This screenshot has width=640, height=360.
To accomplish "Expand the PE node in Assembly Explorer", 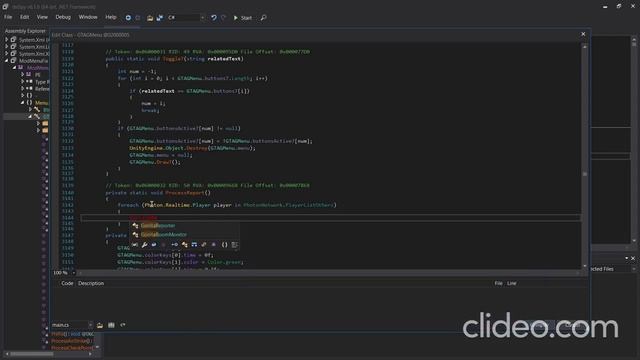I will (22, 75).
